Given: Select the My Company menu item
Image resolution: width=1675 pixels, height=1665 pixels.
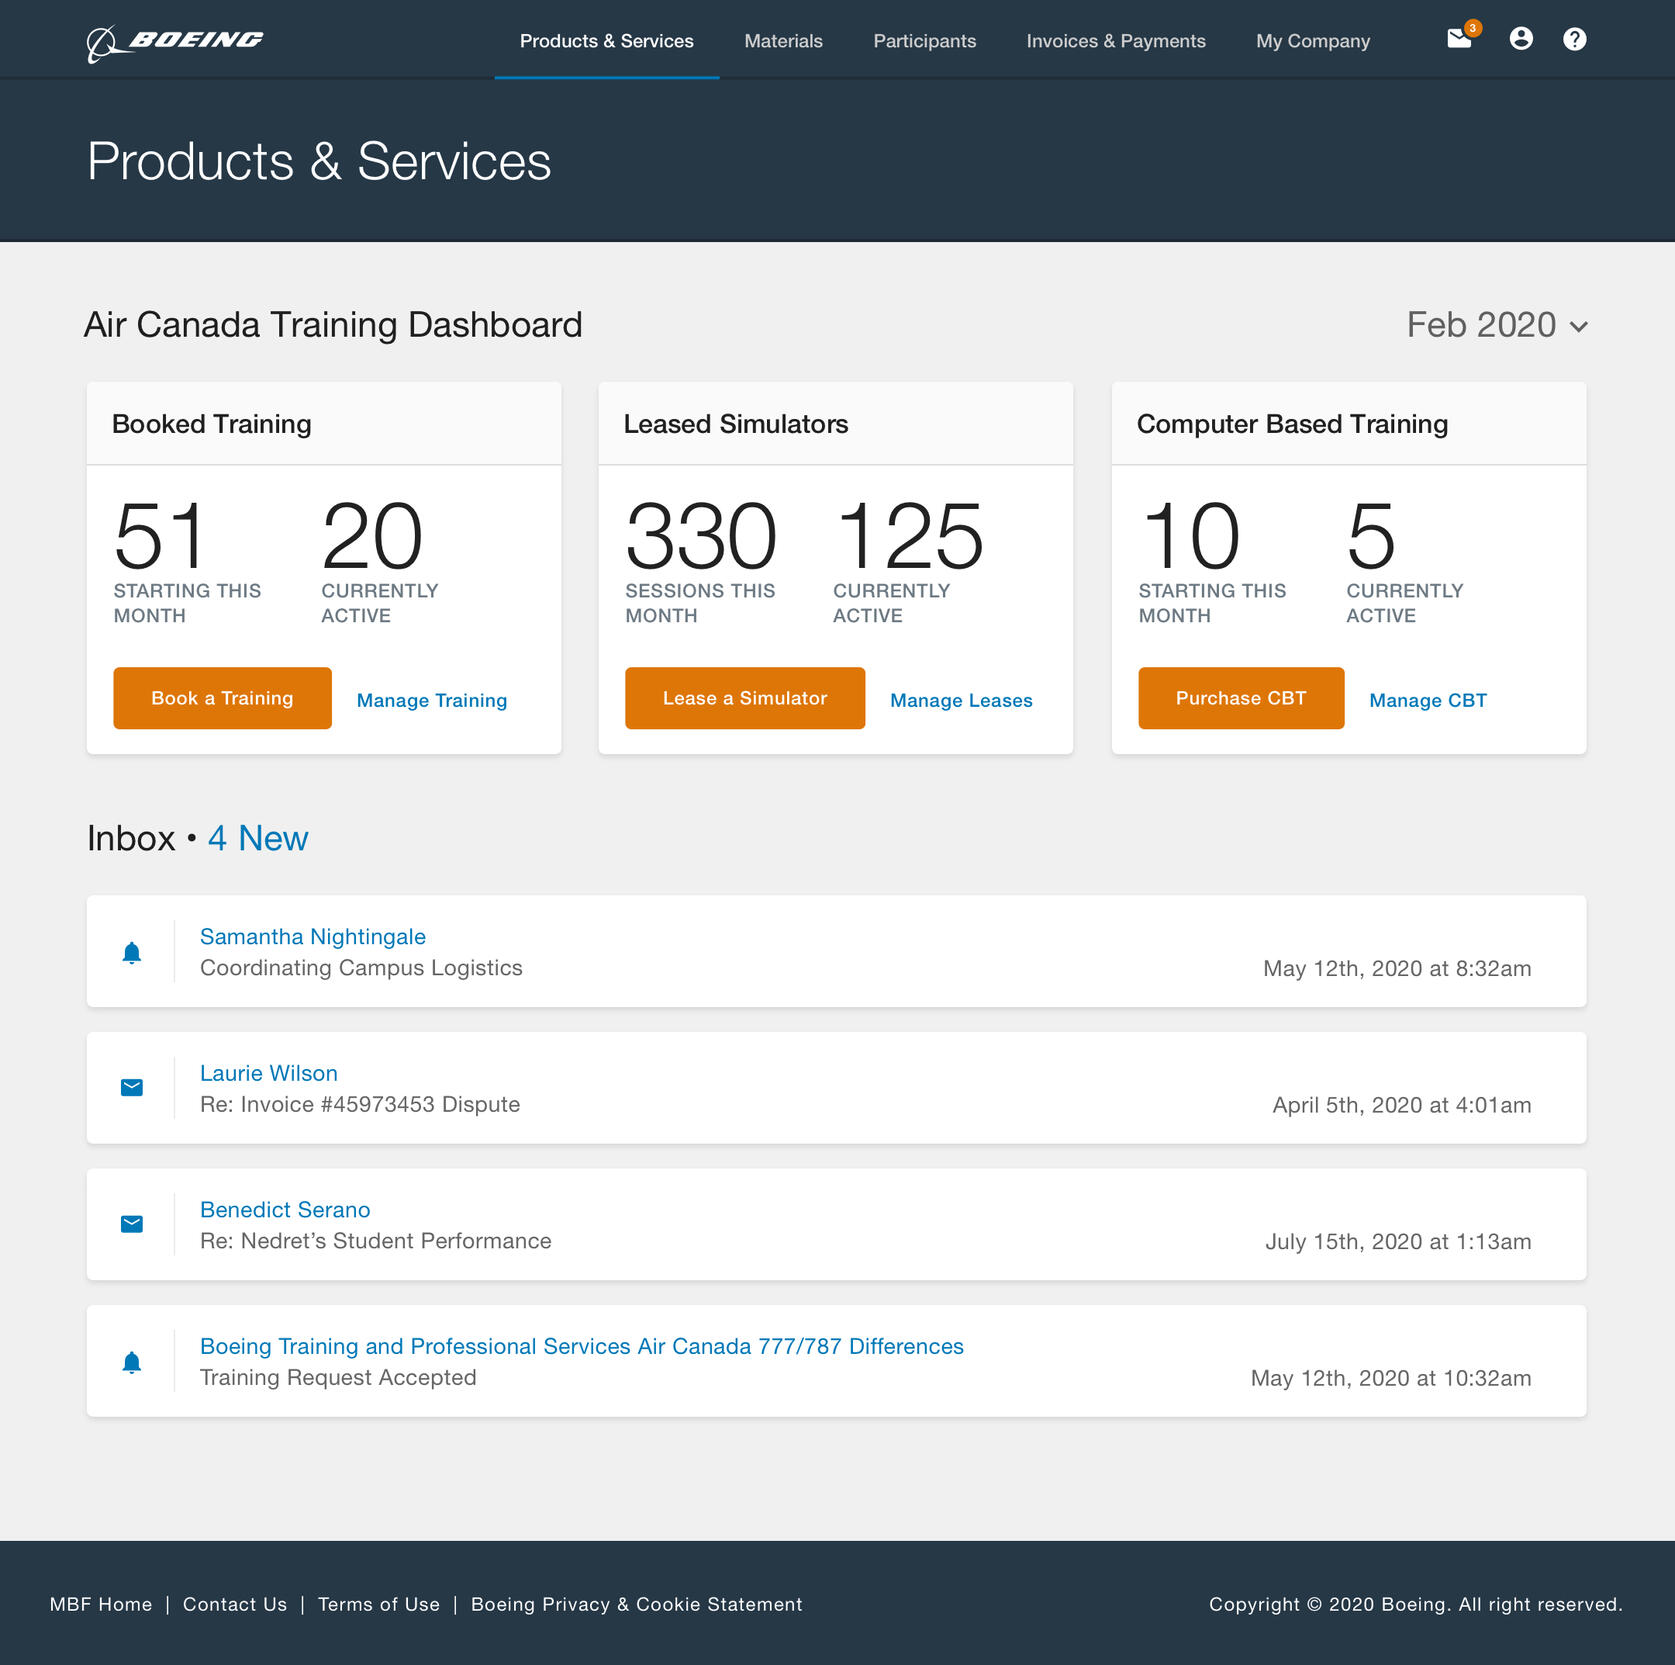Looking at the screenshot, I should pos(1312,41).
